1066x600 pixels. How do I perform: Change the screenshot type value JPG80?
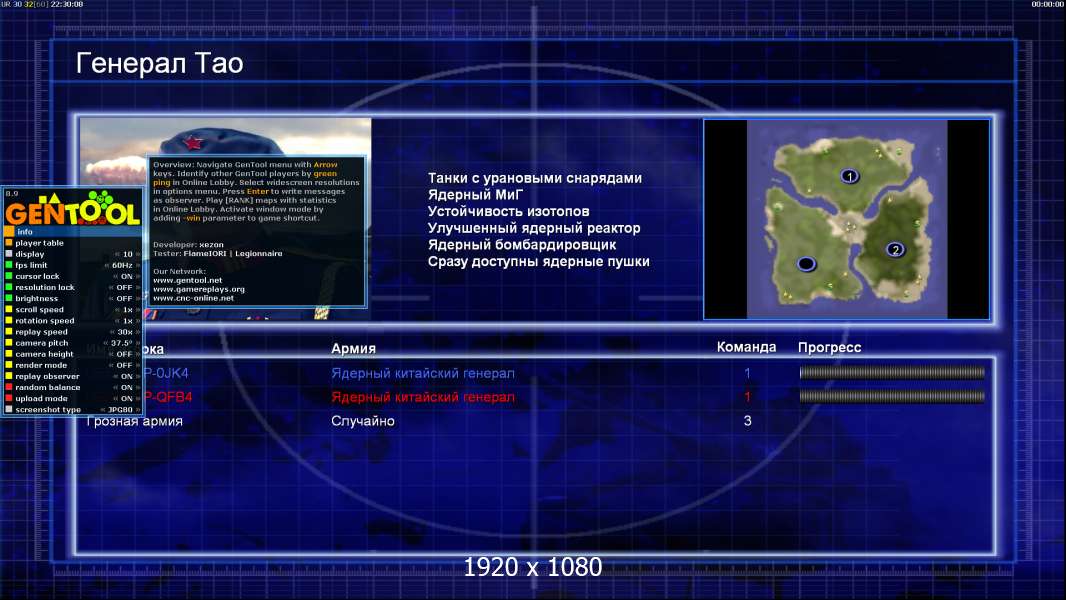click(x=120, y=410)
